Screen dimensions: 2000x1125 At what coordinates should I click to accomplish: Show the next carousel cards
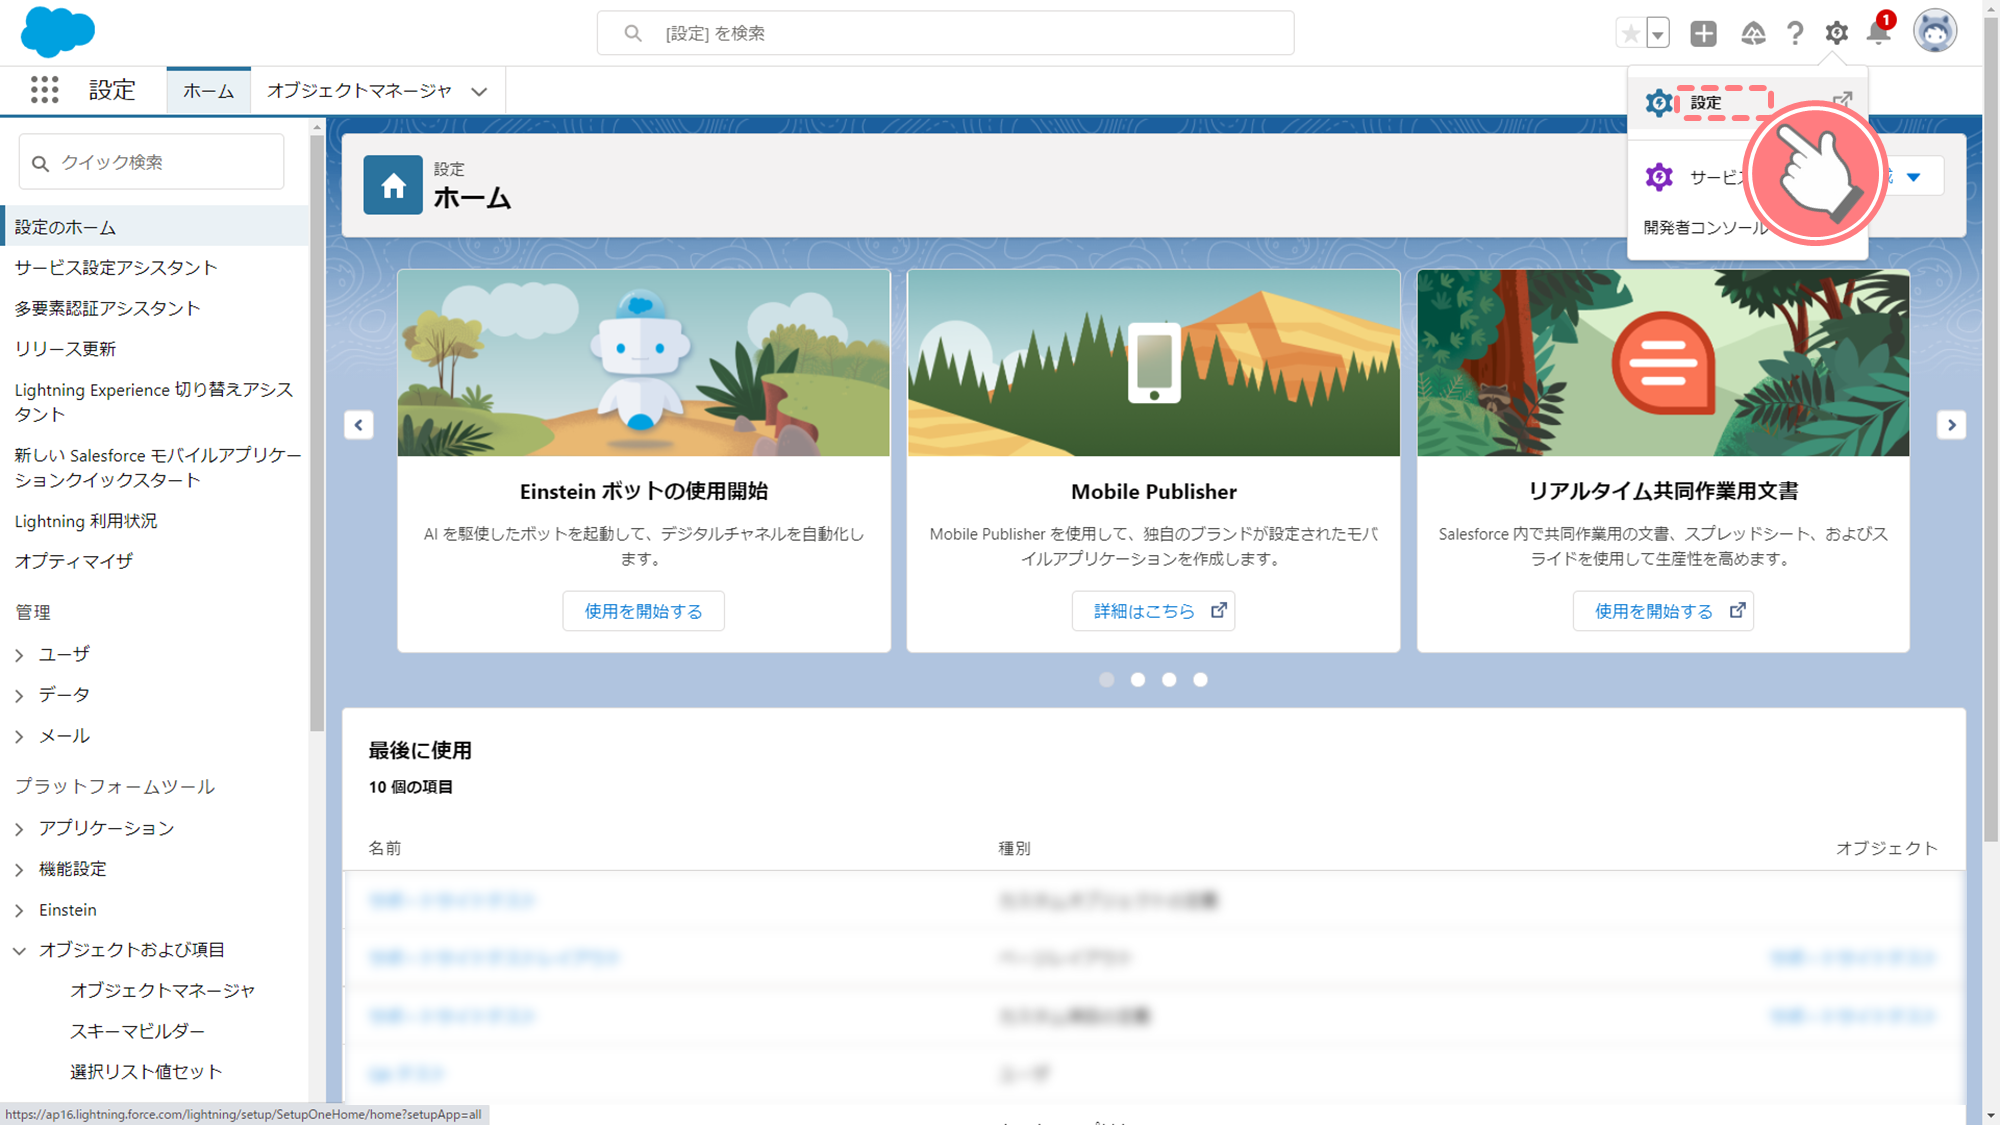[1951, 425]
